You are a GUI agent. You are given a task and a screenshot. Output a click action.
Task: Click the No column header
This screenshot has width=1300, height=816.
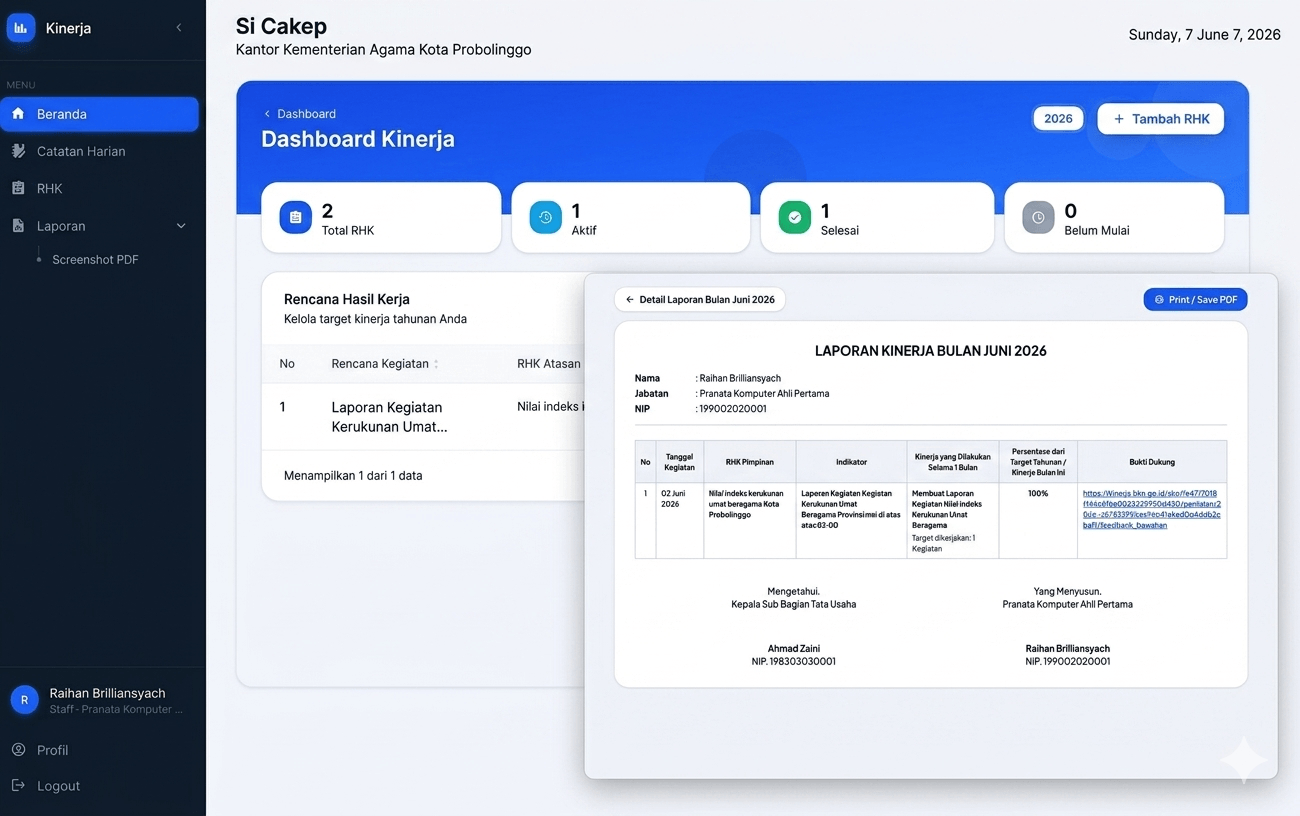pyautogui.click(x=287, y=364)
